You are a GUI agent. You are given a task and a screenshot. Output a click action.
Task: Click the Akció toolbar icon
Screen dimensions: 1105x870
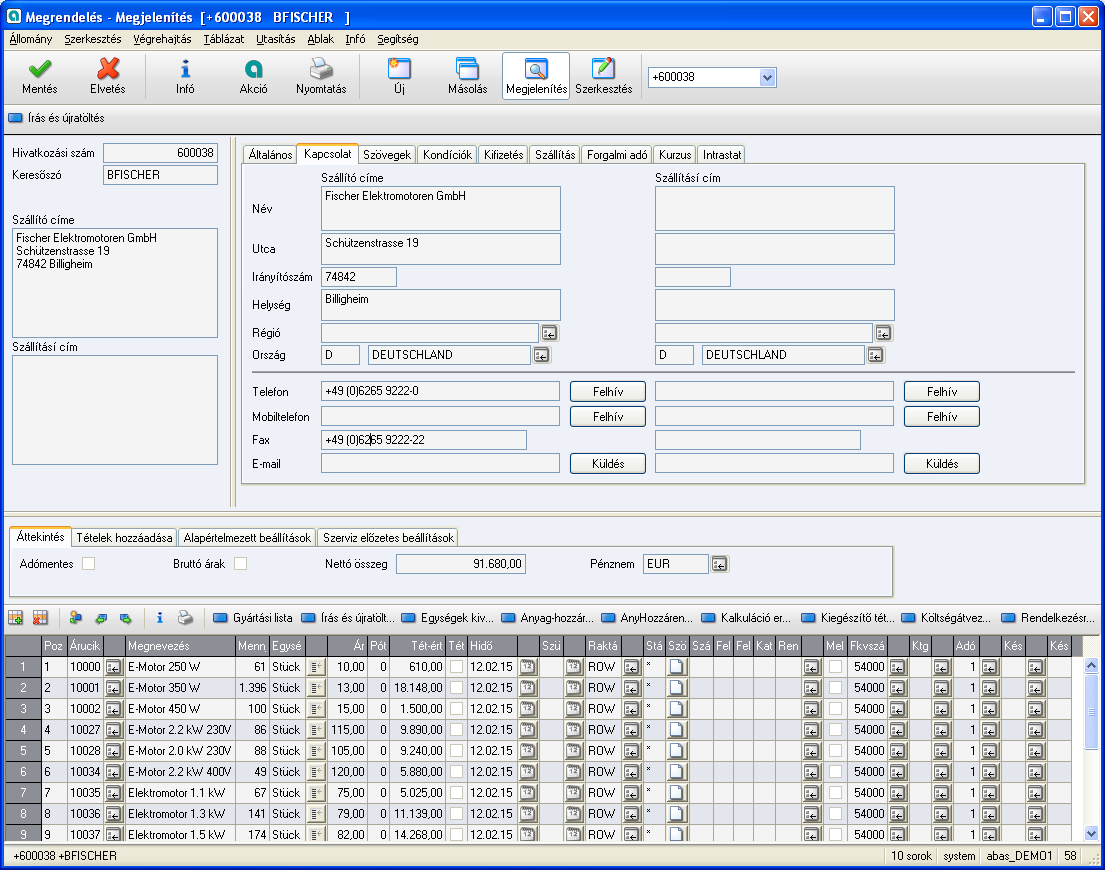[253, 69]
